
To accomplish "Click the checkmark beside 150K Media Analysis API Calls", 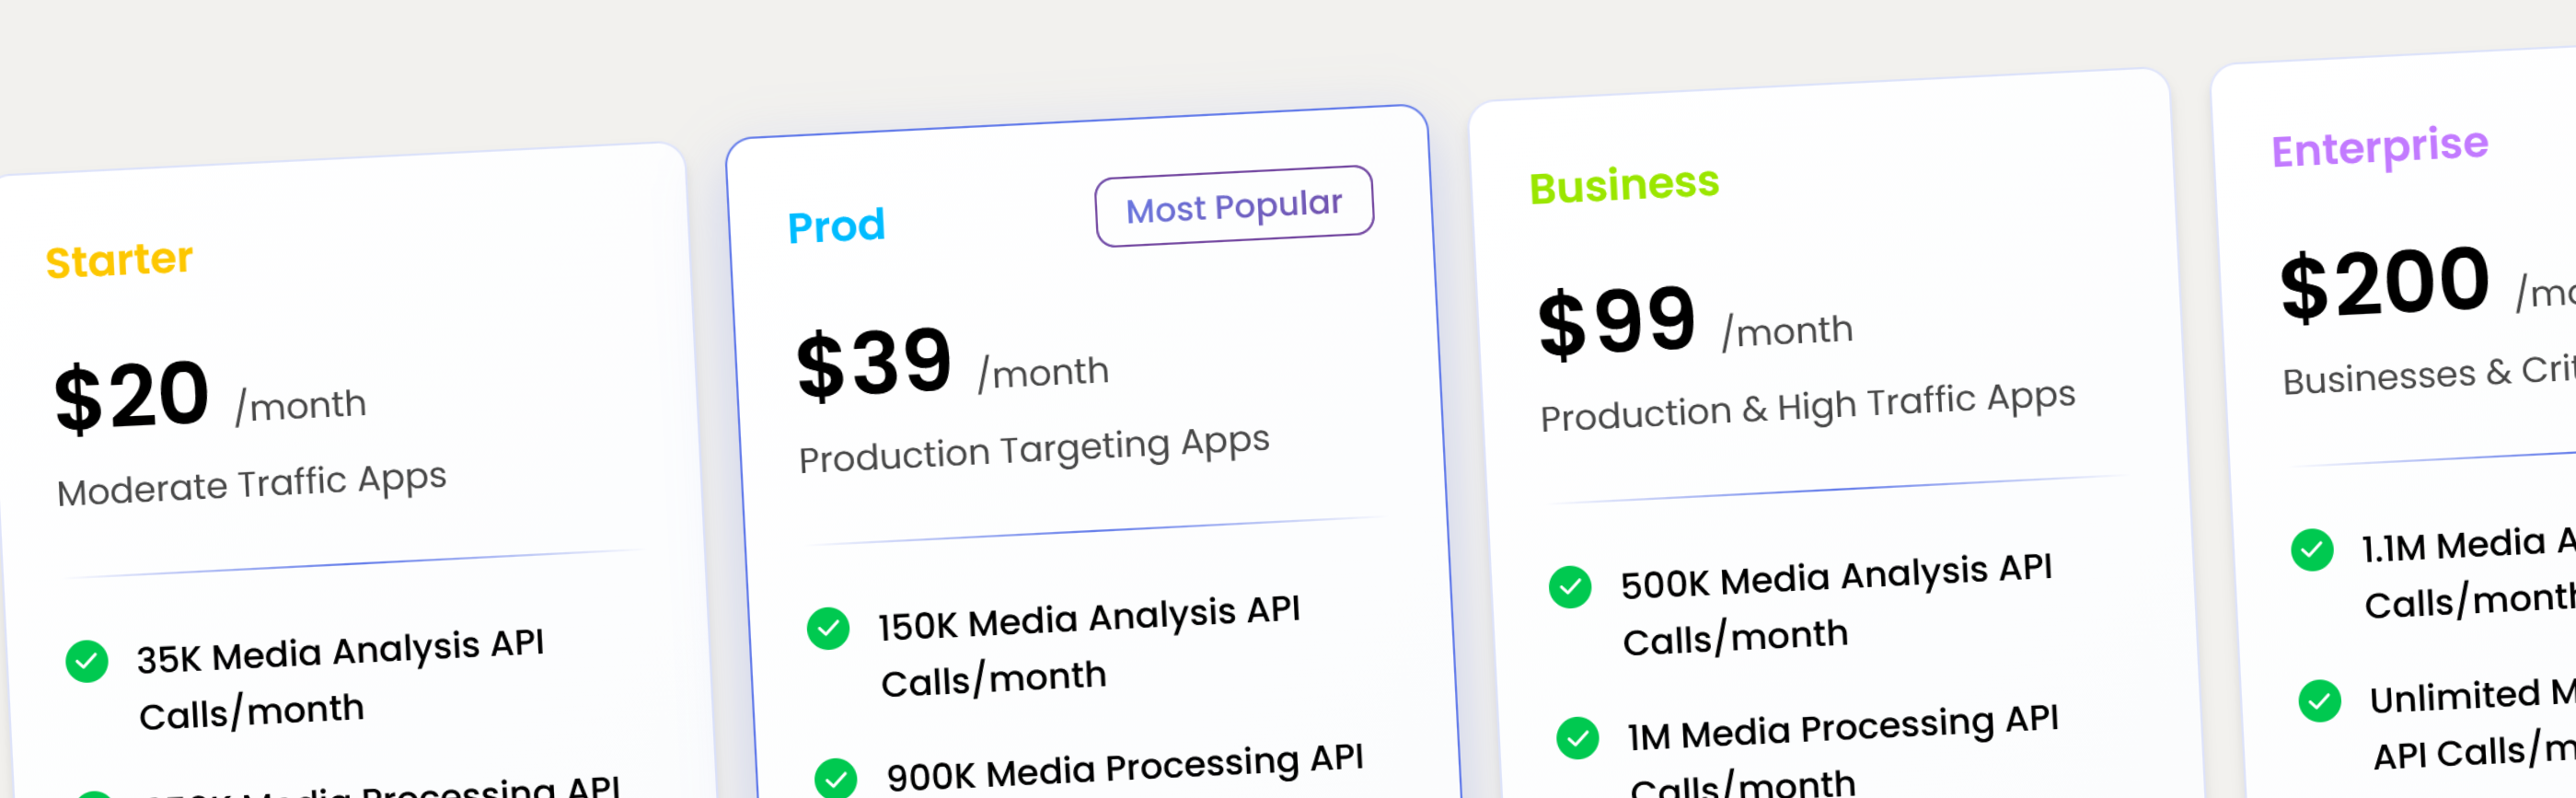I will (829, 628).
